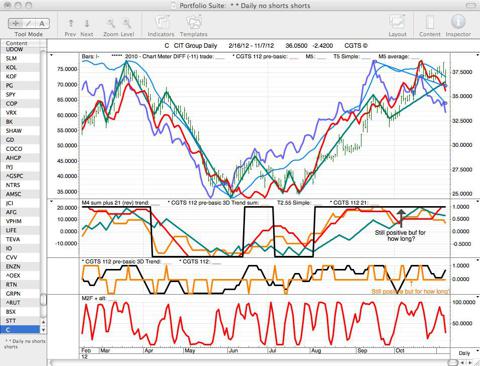Select the line drawing tool in Tool Mode
This screenshot has width=480, height=366.
29,23
